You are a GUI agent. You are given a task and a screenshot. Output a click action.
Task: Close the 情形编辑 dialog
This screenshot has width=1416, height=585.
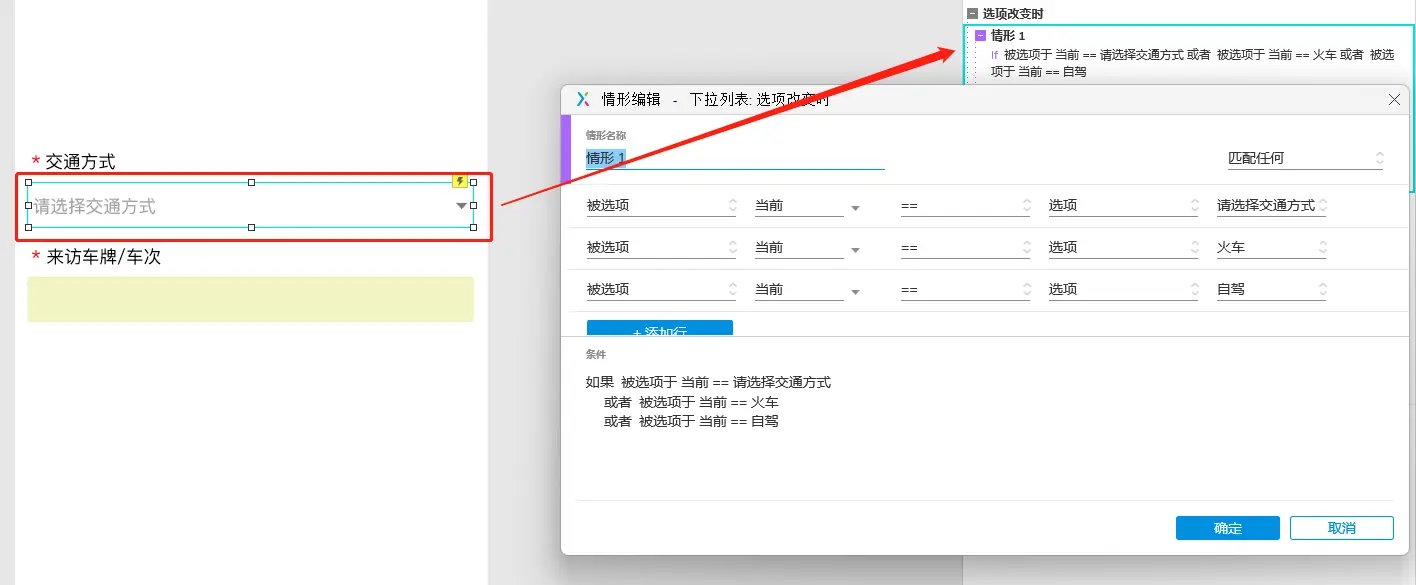click(1394, 99)
